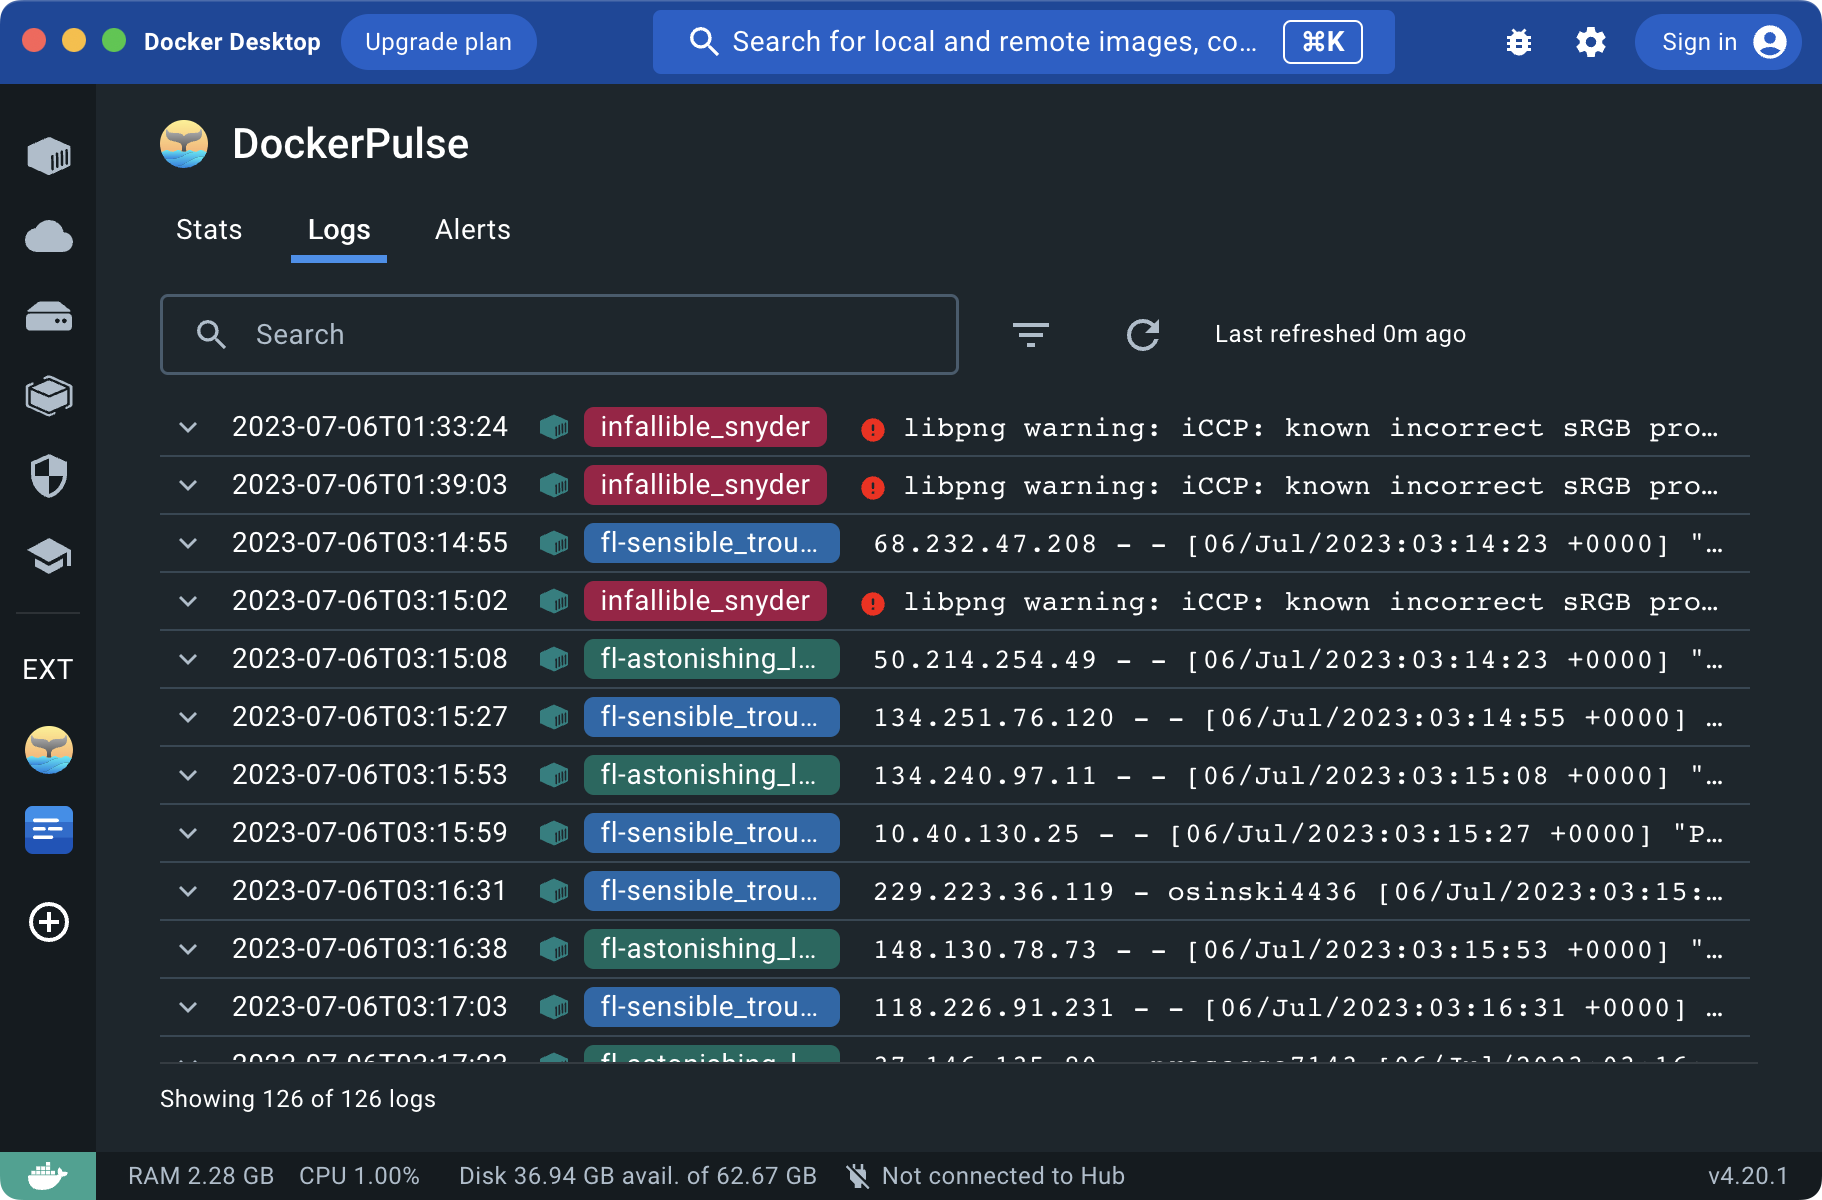1822x1200 pixels.
Task: Expand the 2023-07-06T01:39:03 log row
Action: [188, 485]
